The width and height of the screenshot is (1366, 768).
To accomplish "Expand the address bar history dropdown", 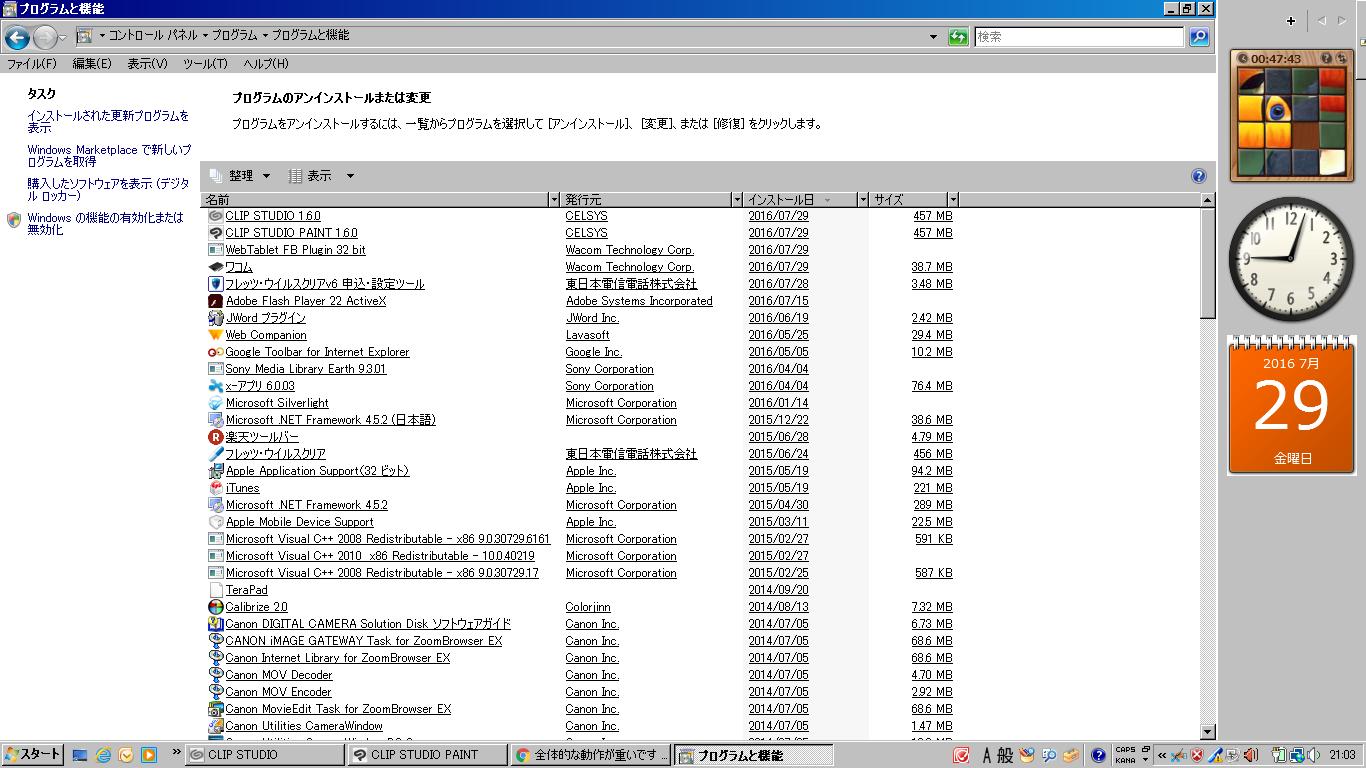I will point(934,37).
